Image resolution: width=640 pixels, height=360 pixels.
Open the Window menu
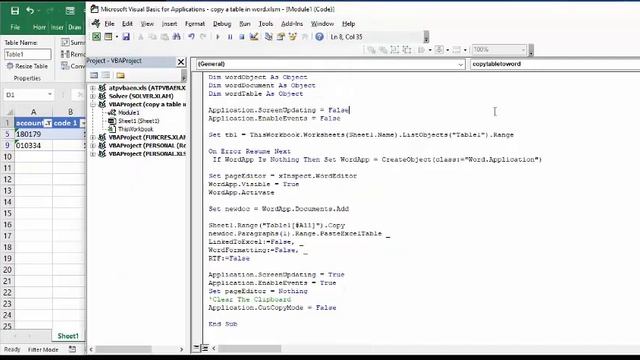click(x=322, y=24)
